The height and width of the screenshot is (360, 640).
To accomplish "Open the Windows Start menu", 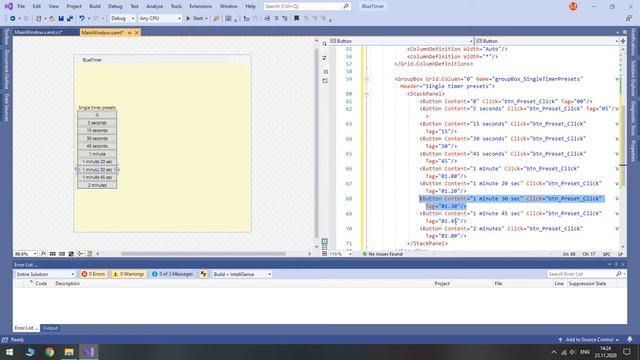I will tap(9, 352).
